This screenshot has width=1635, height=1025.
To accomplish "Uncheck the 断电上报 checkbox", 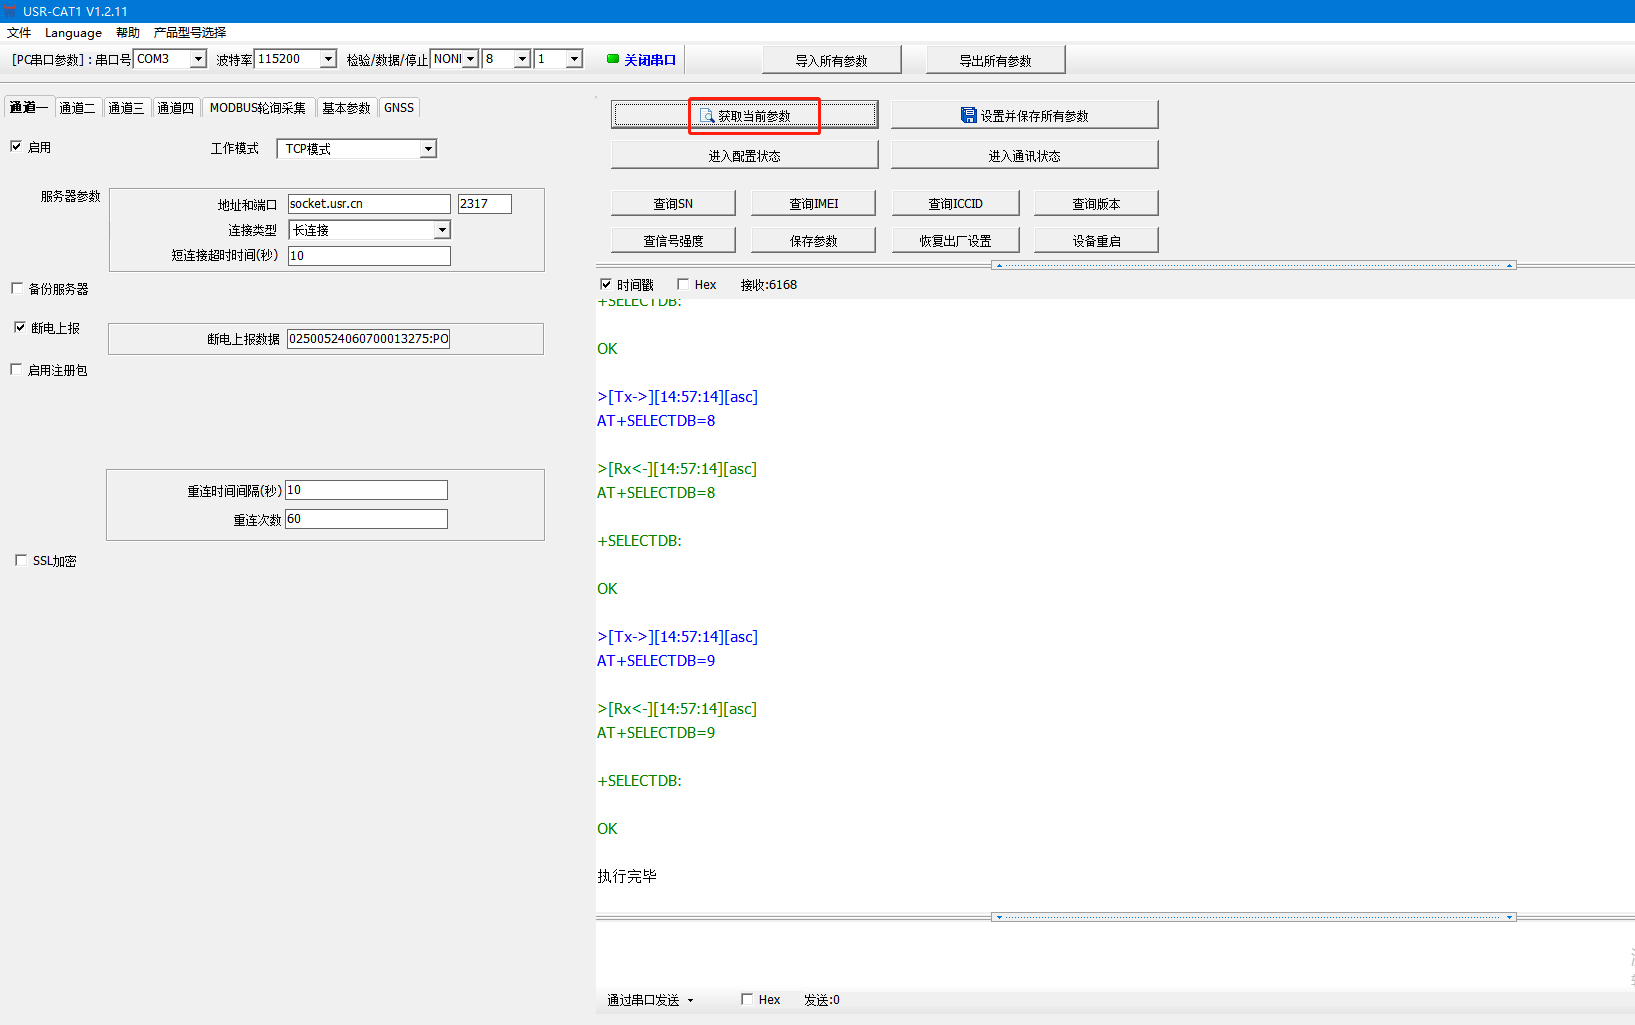I will (20, 327).
